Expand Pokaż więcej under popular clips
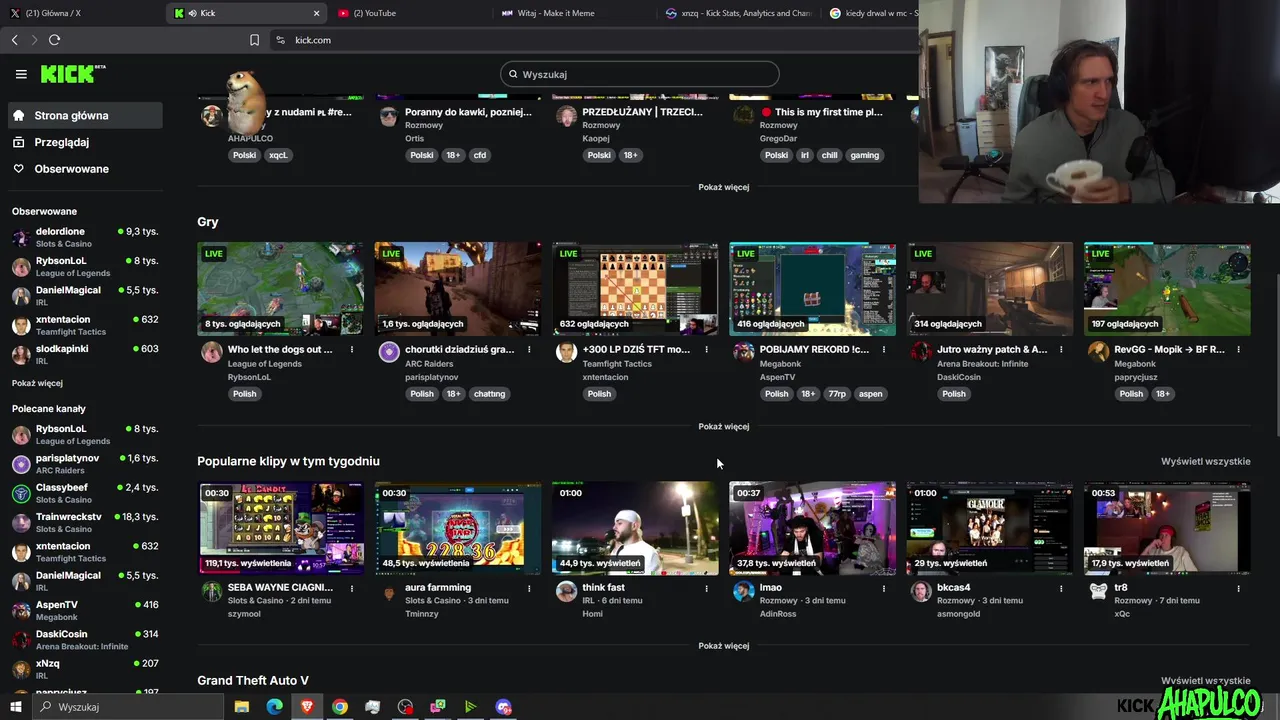 pos(724,646)
